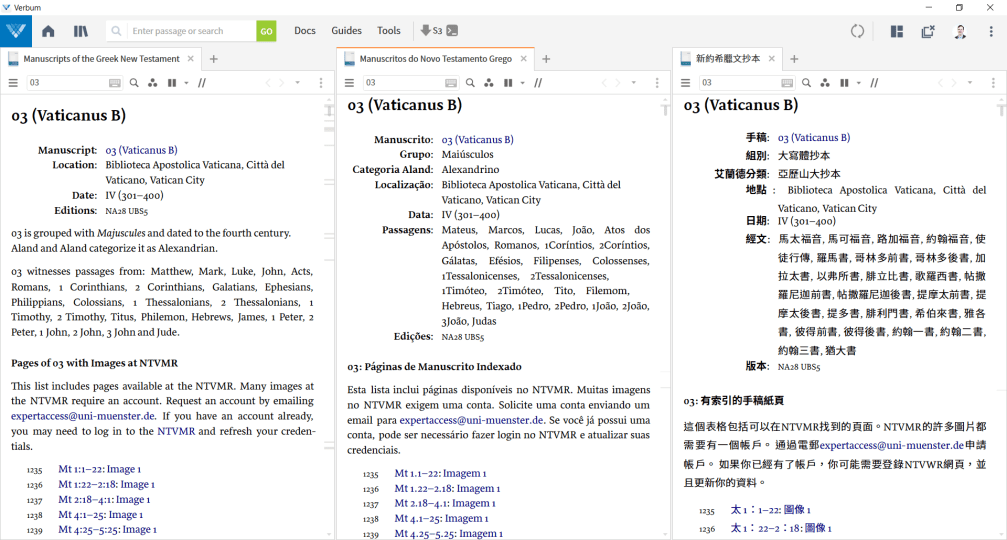Click the close all panels icon
Viewport: 1007px width, 540px height.
(928, 31)
